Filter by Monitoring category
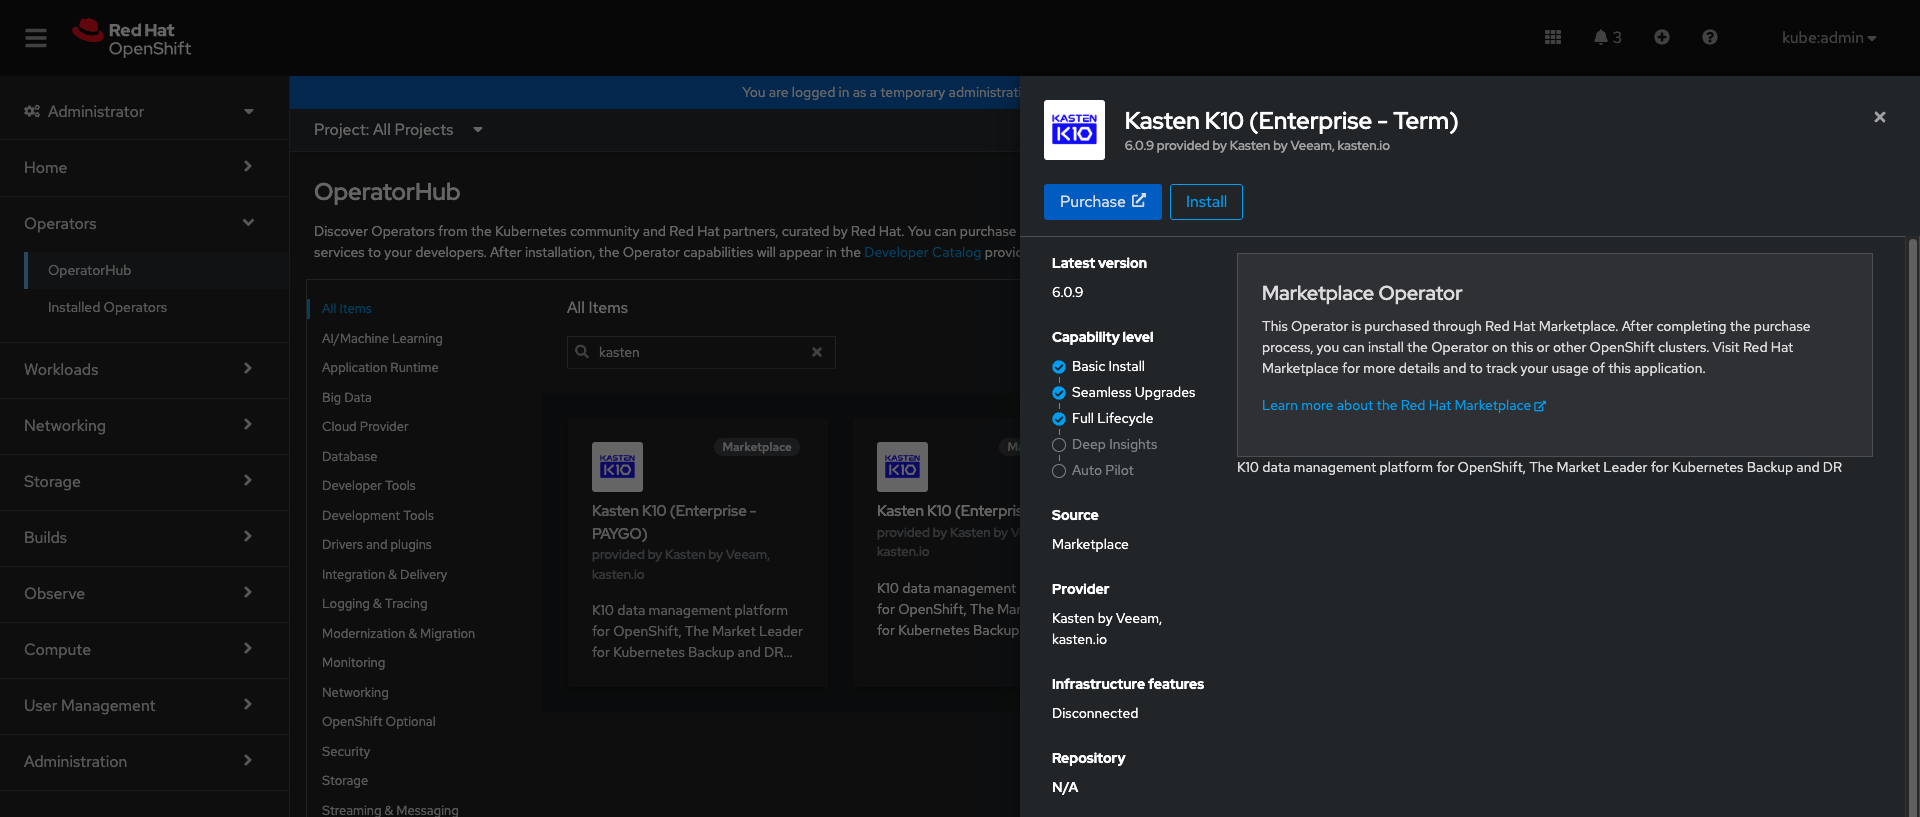Viewport: 1920px width, 817px height. [x=354, y=662]
